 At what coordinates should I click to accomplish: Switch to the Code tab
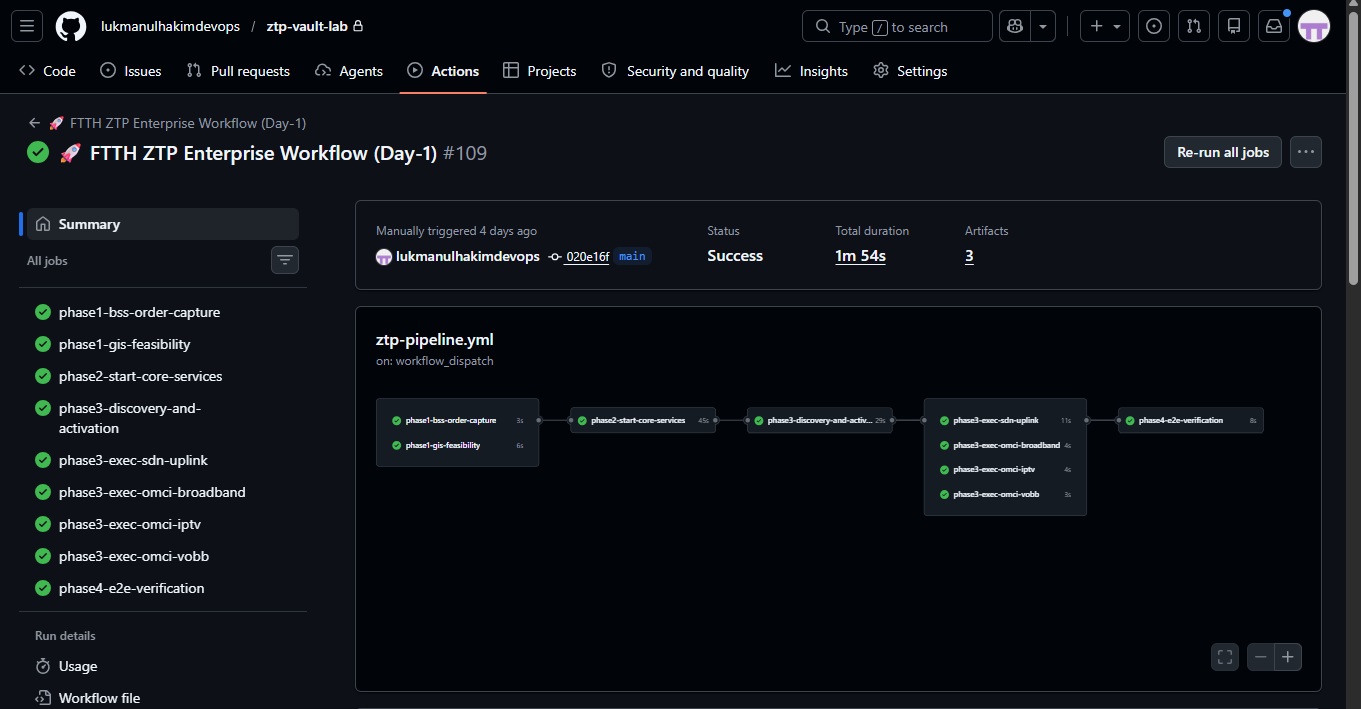48,71
